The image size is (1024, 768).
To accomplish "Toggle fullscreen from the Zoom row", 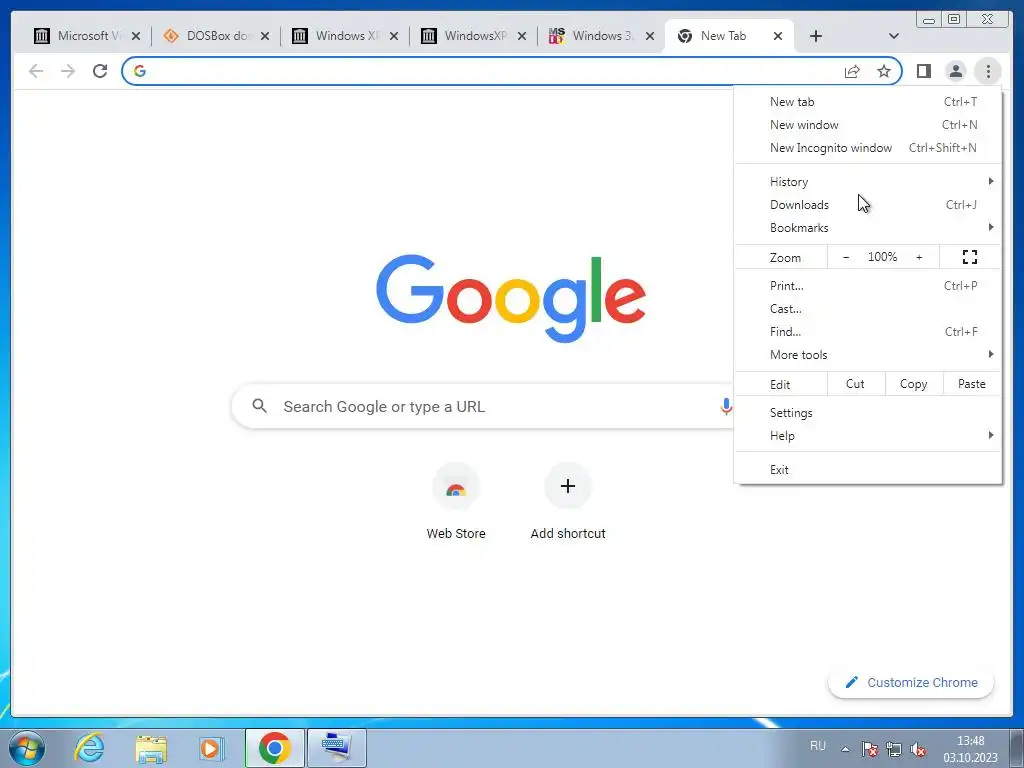I will [x=970, y=257].
